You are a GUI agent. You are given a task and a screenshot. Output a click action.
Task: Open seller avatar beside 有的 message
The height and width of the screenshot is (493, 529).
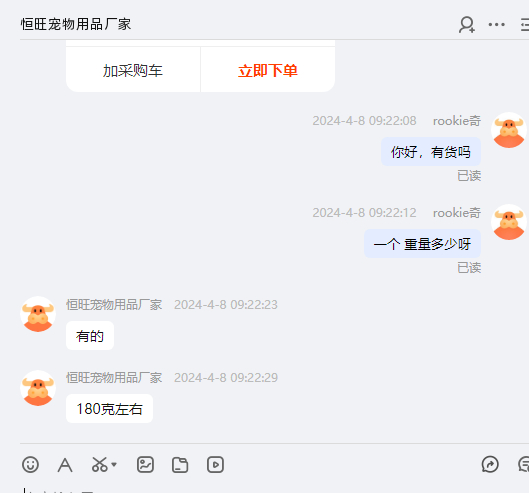[x=38, y=314]
